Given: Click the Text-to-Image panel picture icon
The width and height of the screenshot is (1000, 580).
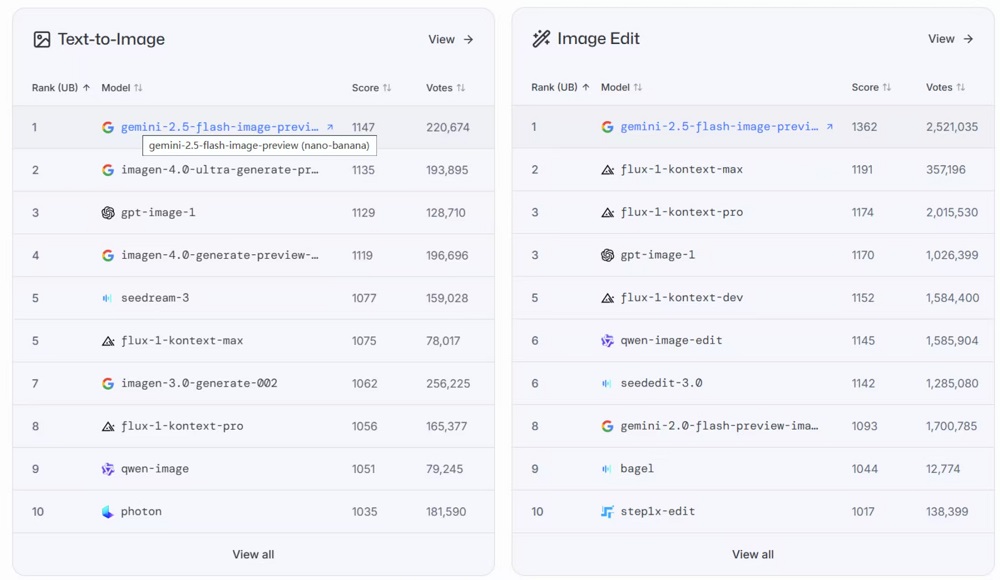Looking at the screenshot, I should 41,40.
